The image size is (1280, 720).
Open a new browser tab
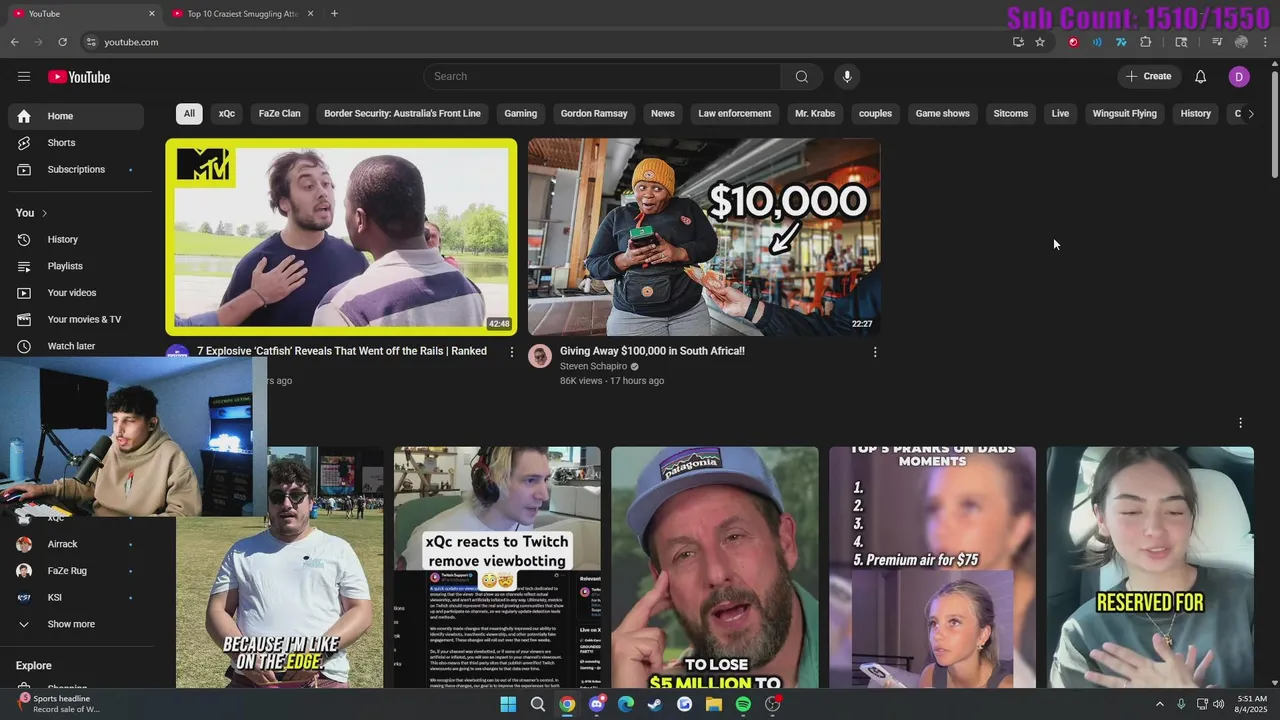click(334, 14)
